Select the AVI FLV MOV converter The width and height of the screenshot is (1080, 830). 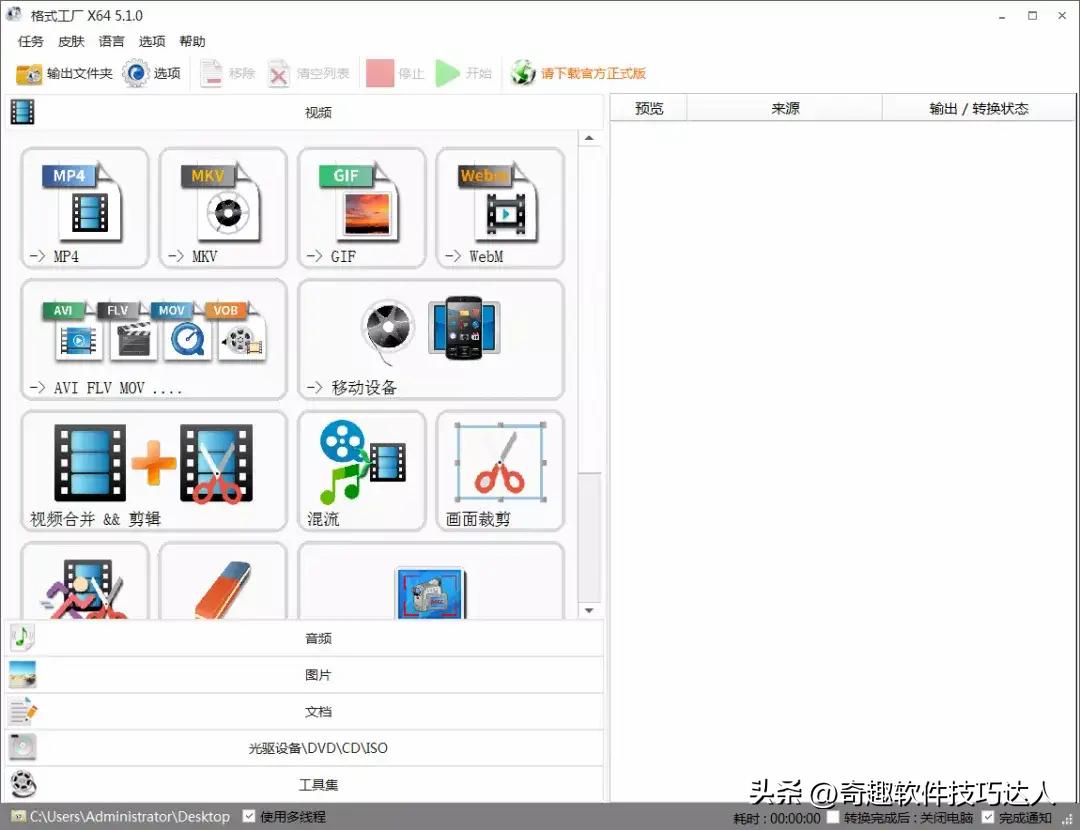(152, 340)
